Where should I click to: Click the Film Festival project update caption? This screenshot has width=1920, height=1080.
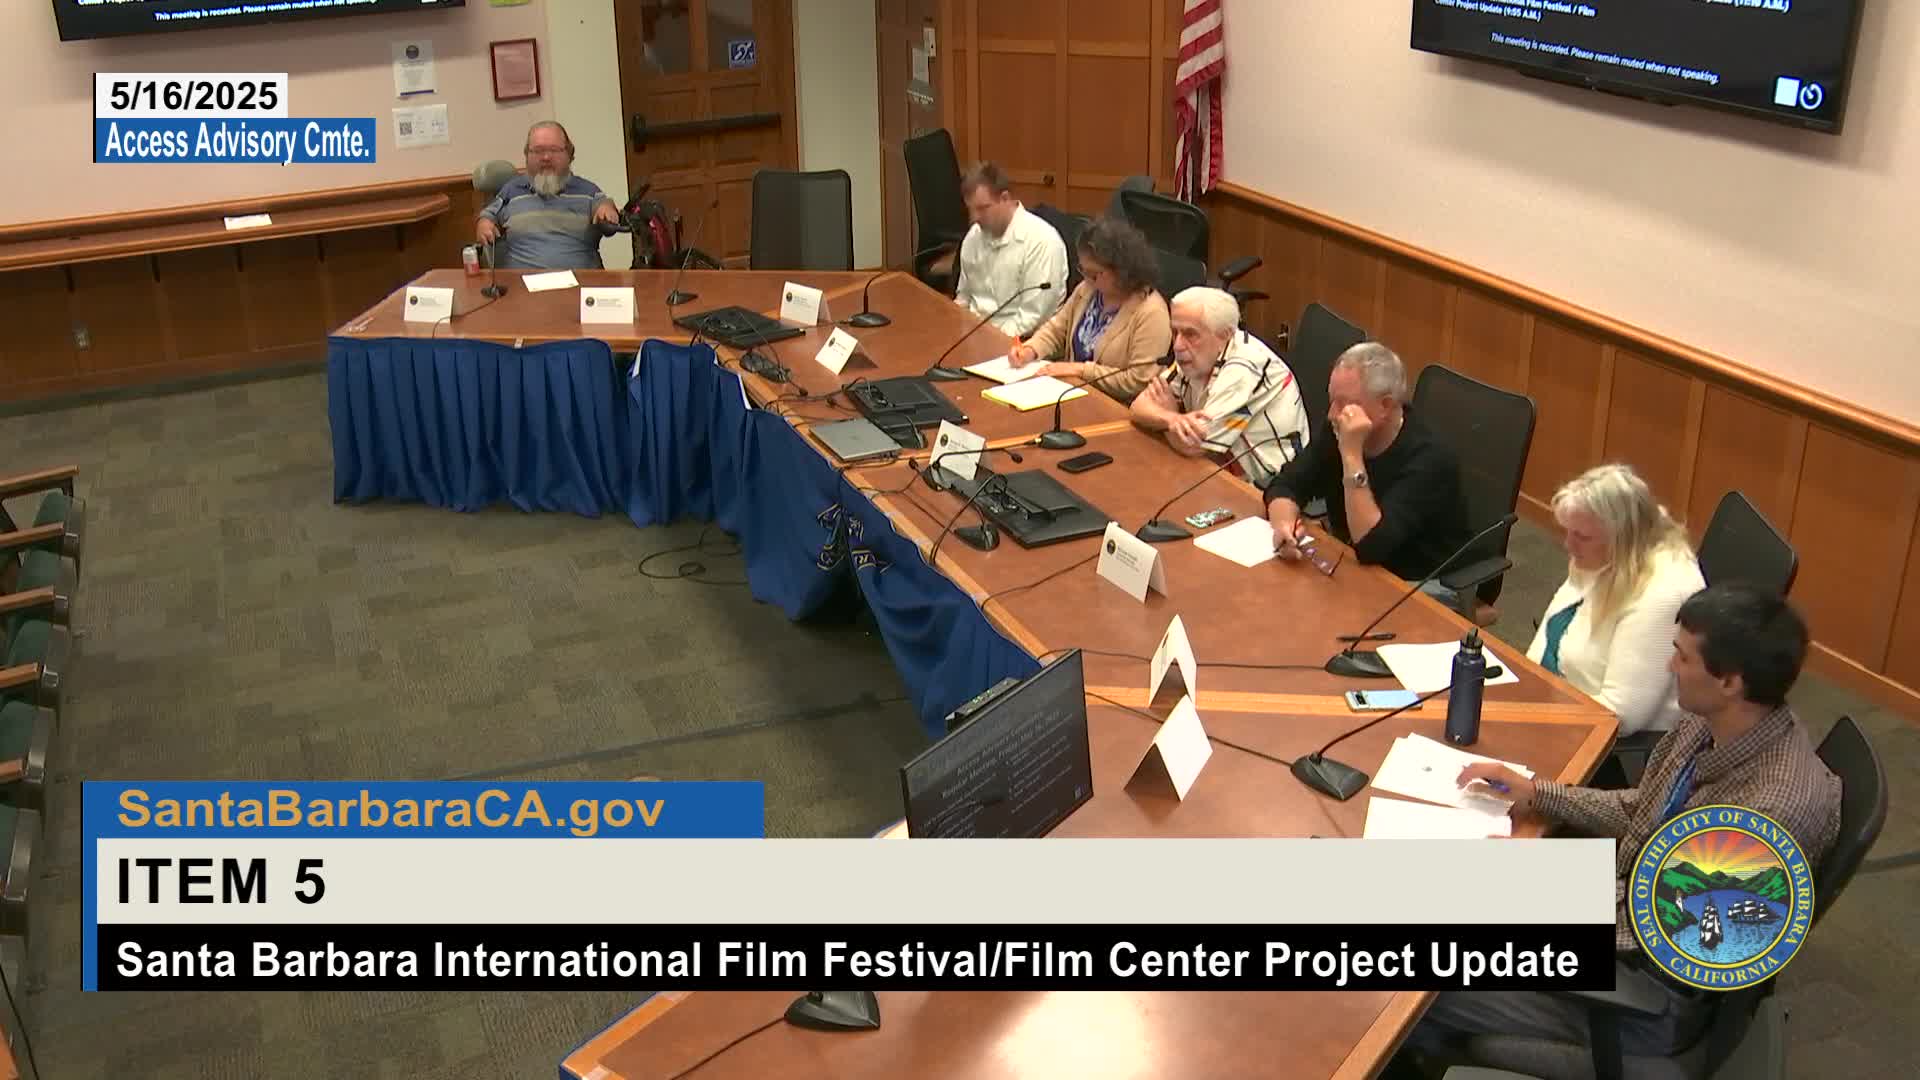(848, 959)
